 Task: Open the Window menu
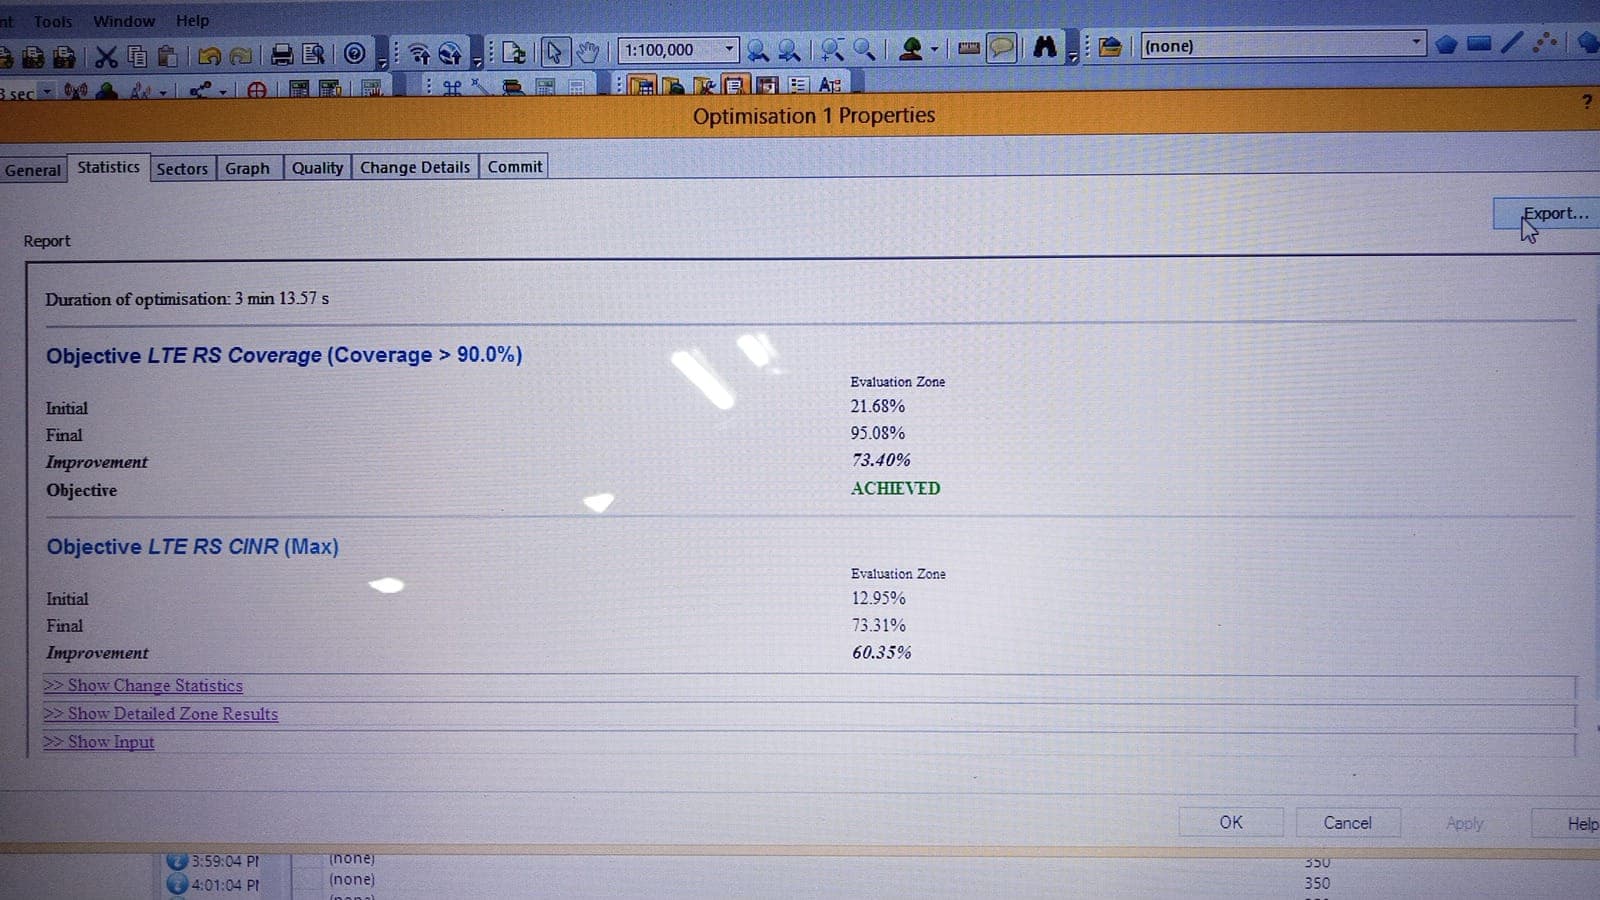click(124, 21)
